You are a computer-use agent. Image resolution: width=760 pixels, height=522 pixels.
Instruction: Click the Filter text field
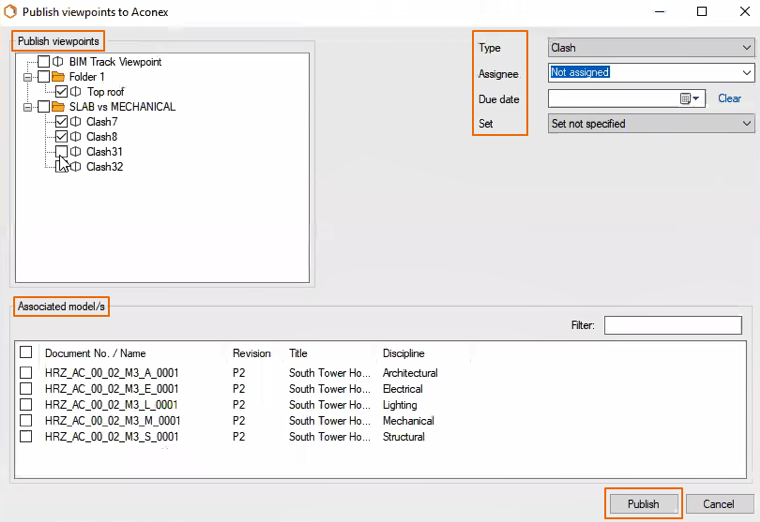(673, 325)
